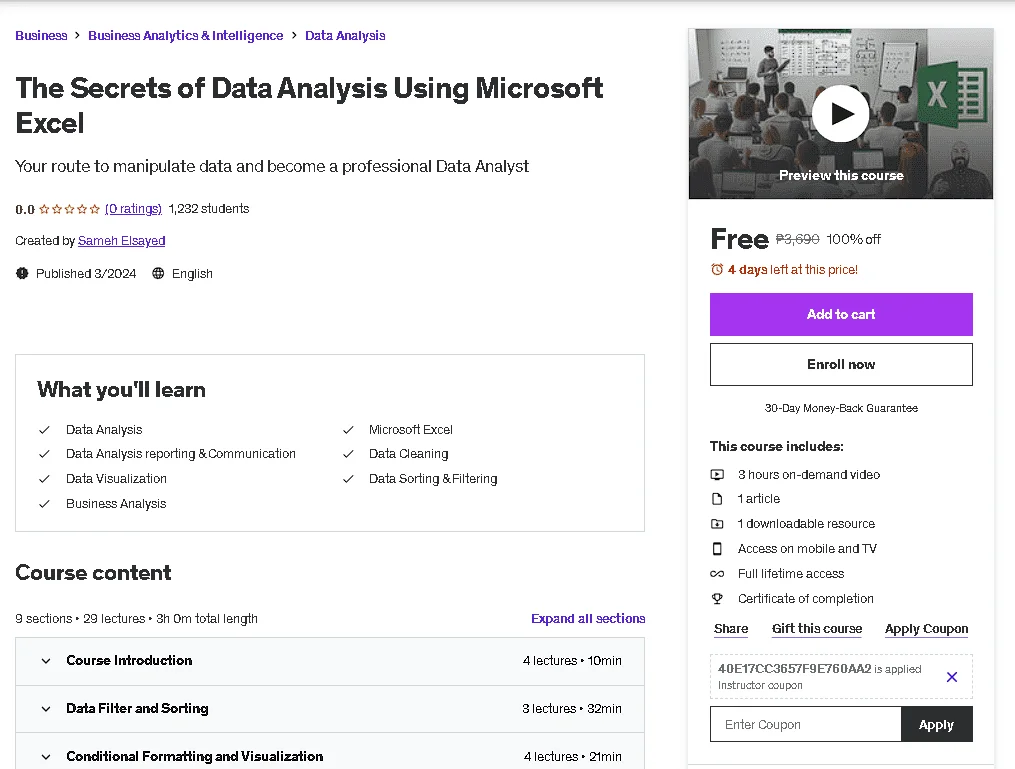Click the checkmark beside Data Sorting & Filtering
The image size is (1015, 769).
(x=348, y=479)
